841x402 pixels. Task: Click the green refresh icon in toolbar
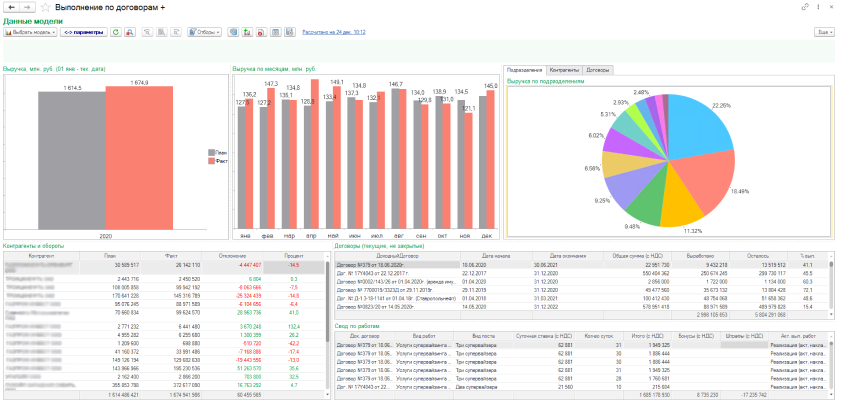coord(116,32)
